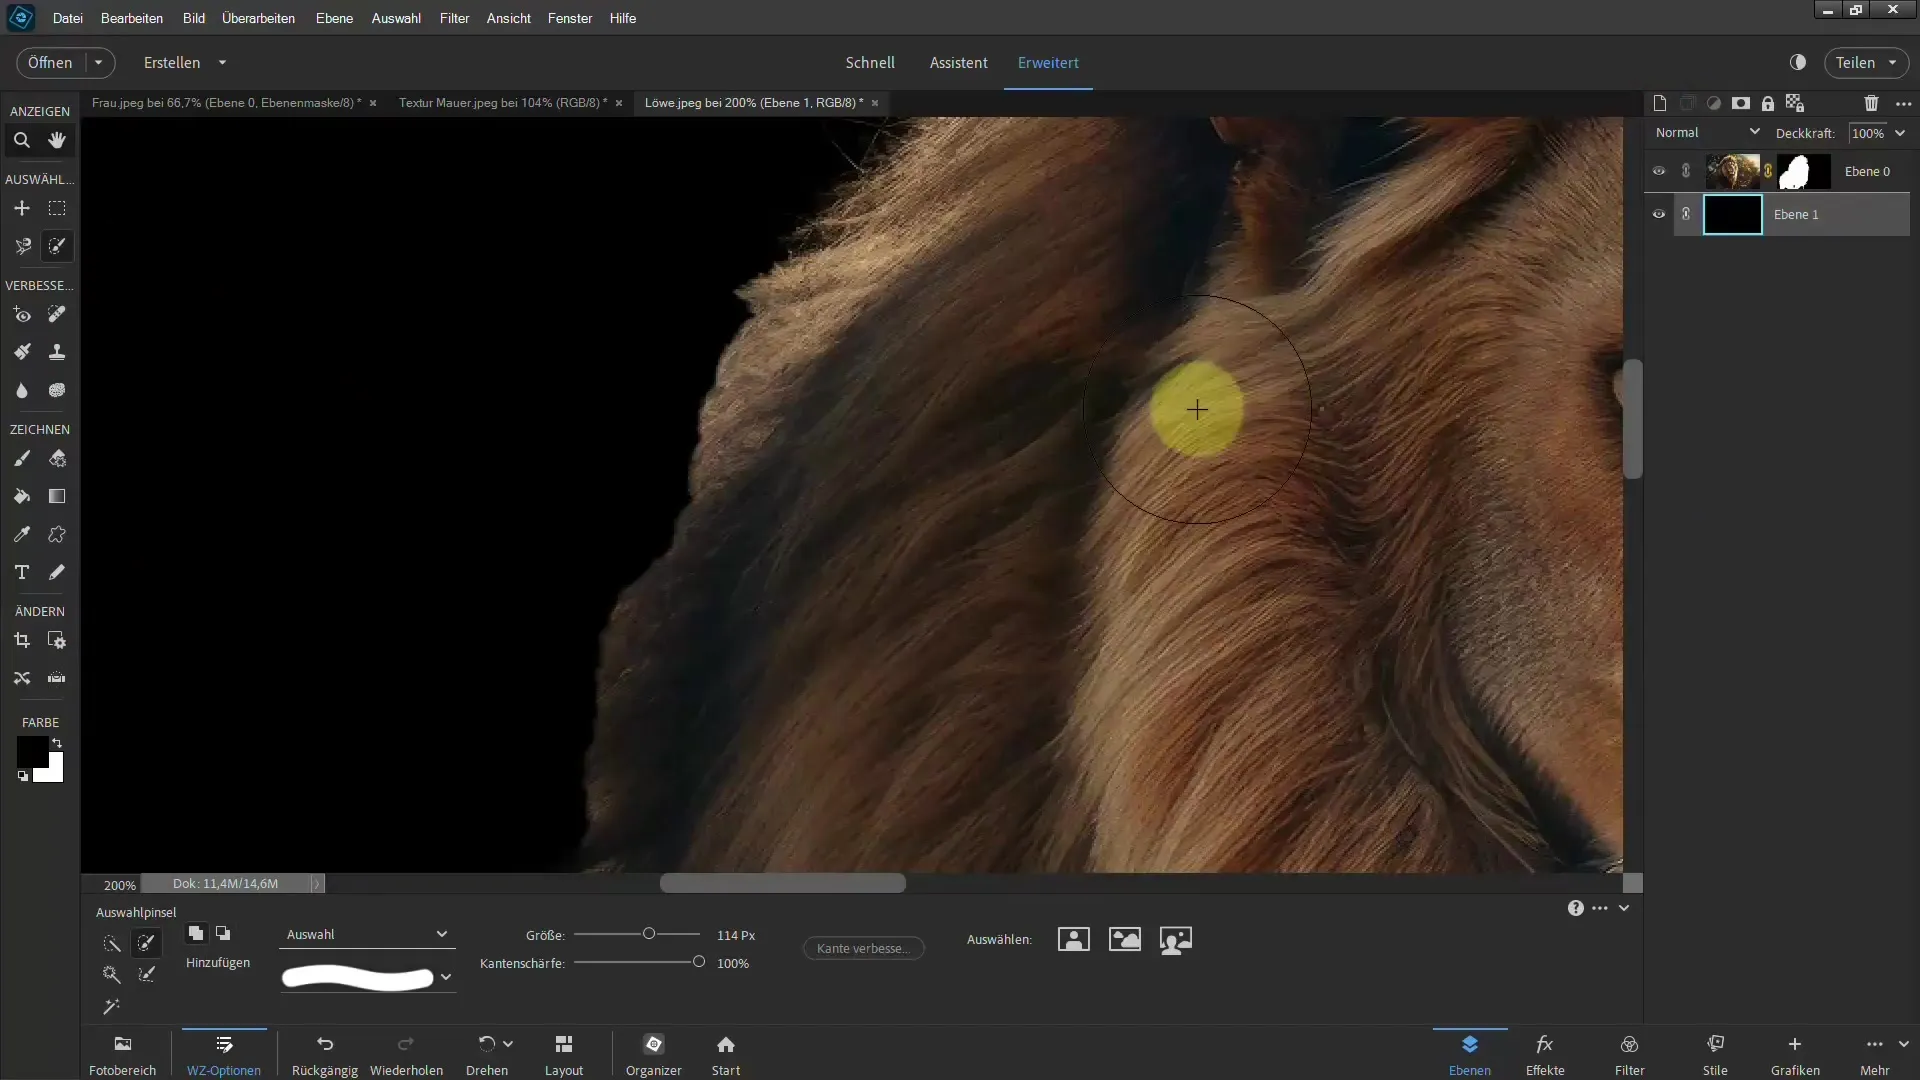Select the Pencil tool
1920x1080 pixels.
(57, 572)
